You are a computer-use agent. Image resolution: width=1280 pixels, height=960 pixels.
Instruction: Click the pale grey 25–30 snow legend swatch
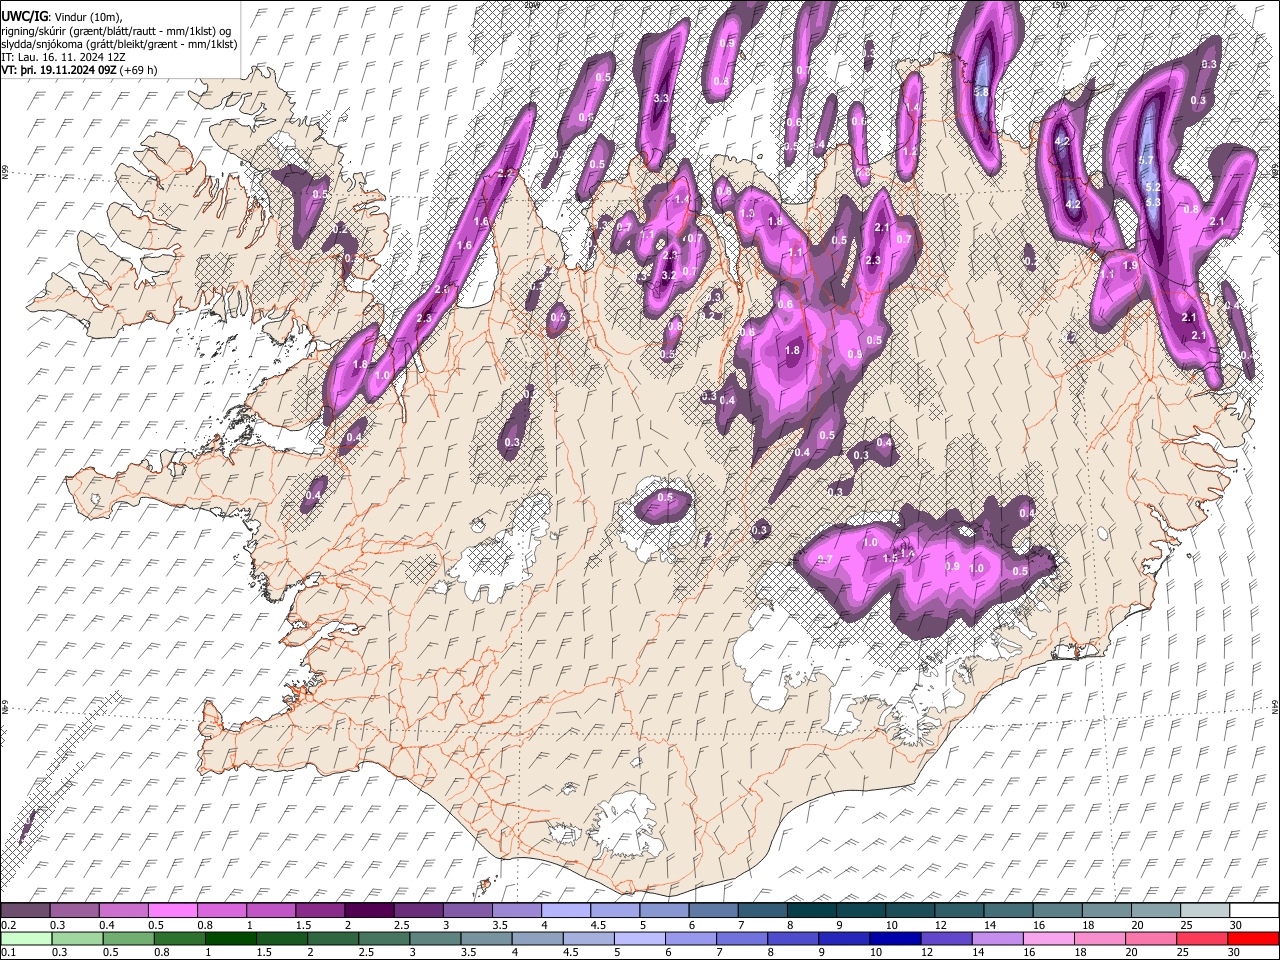coord(1205,911)
